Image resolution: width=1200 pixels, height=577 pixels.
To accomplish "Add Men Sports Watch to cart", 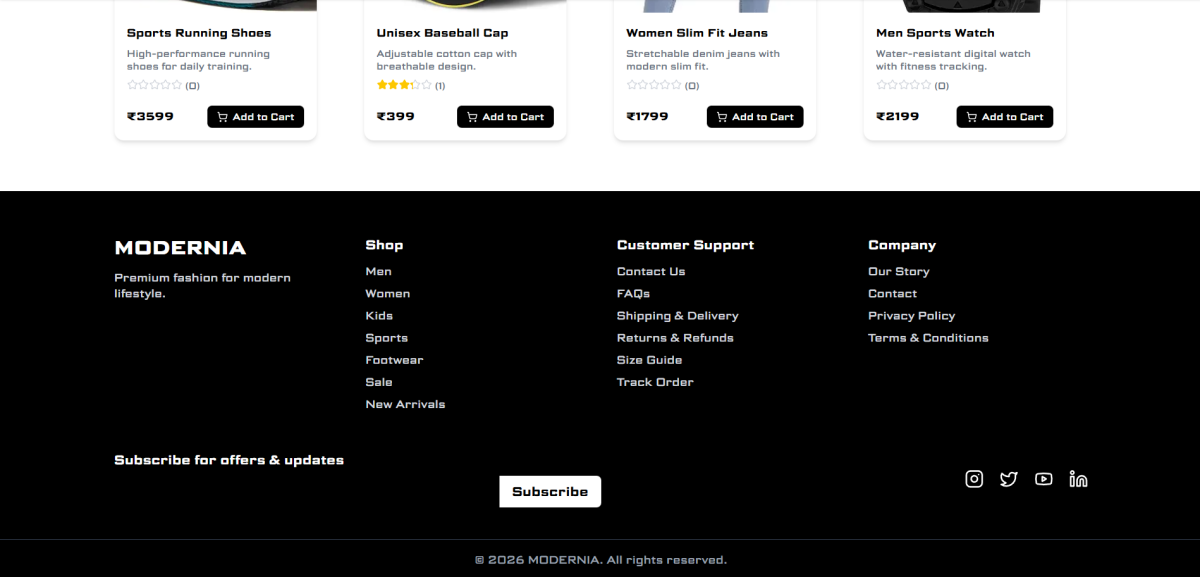I will tap(1004, 117).
